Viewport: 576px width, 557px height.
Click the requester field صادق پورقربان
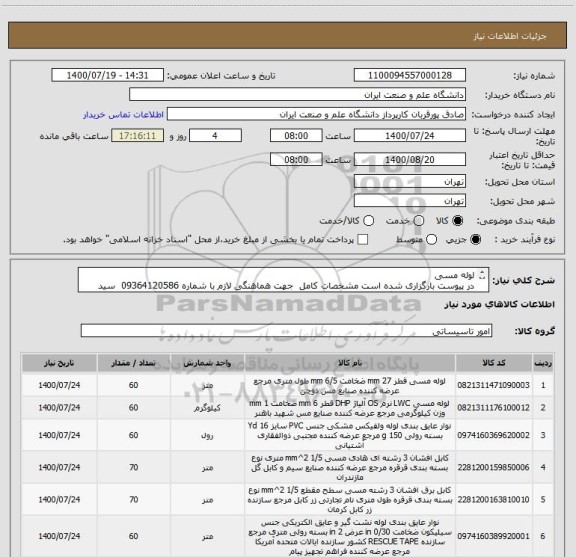tap(316, 114)
